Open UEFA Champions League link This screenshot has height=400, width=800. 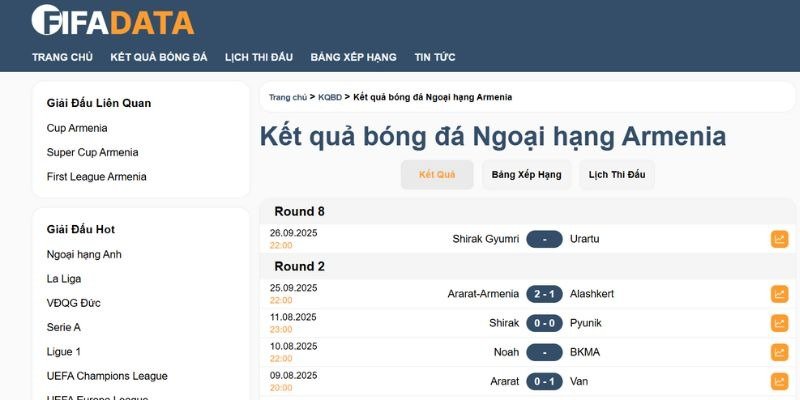click(107, 376)
